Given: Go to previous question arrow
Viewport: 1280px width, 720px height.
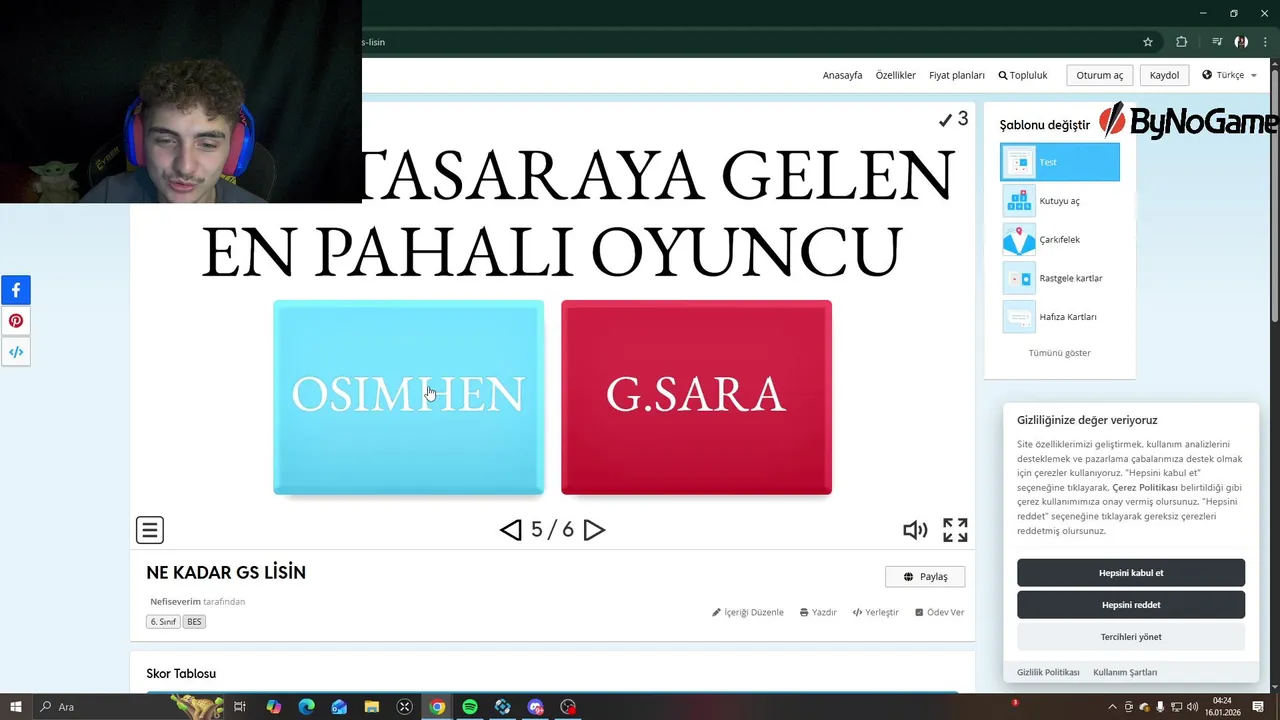Looking at the screenshot, I should pos(511,530).
